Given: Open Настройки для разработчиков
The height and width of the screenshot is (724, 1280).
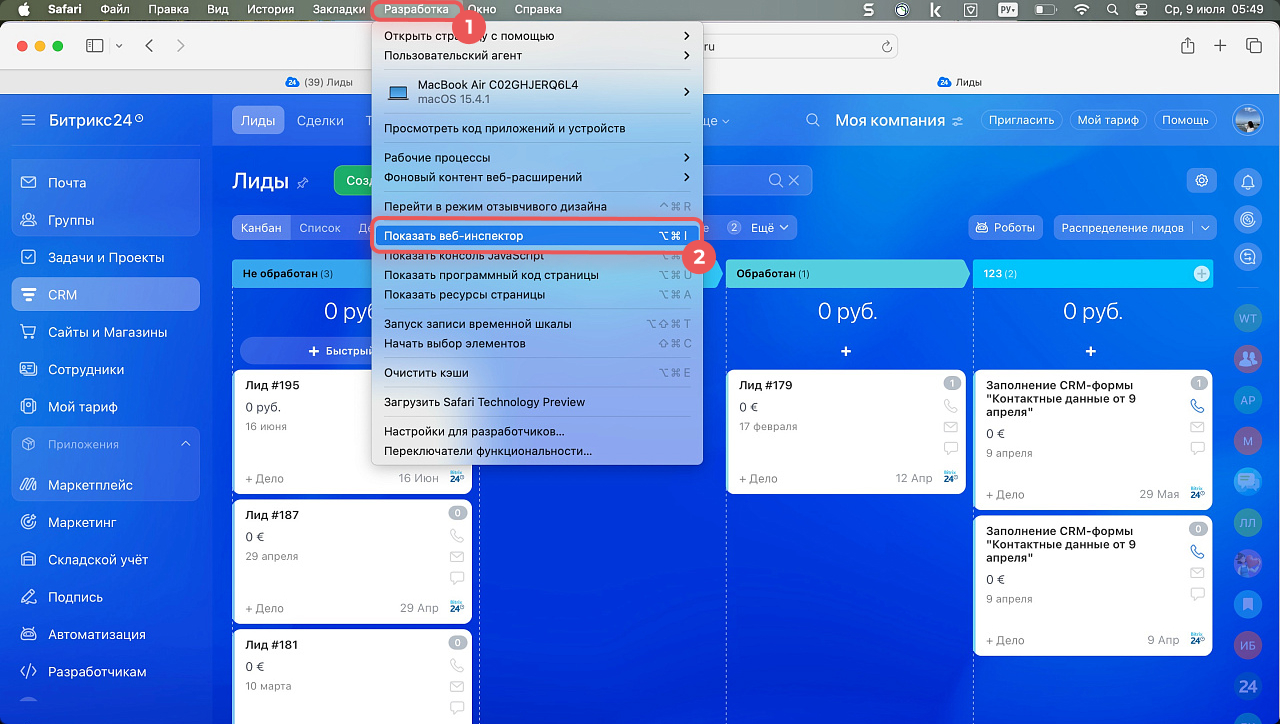Looking at the screenshot, I should point(537,432).
